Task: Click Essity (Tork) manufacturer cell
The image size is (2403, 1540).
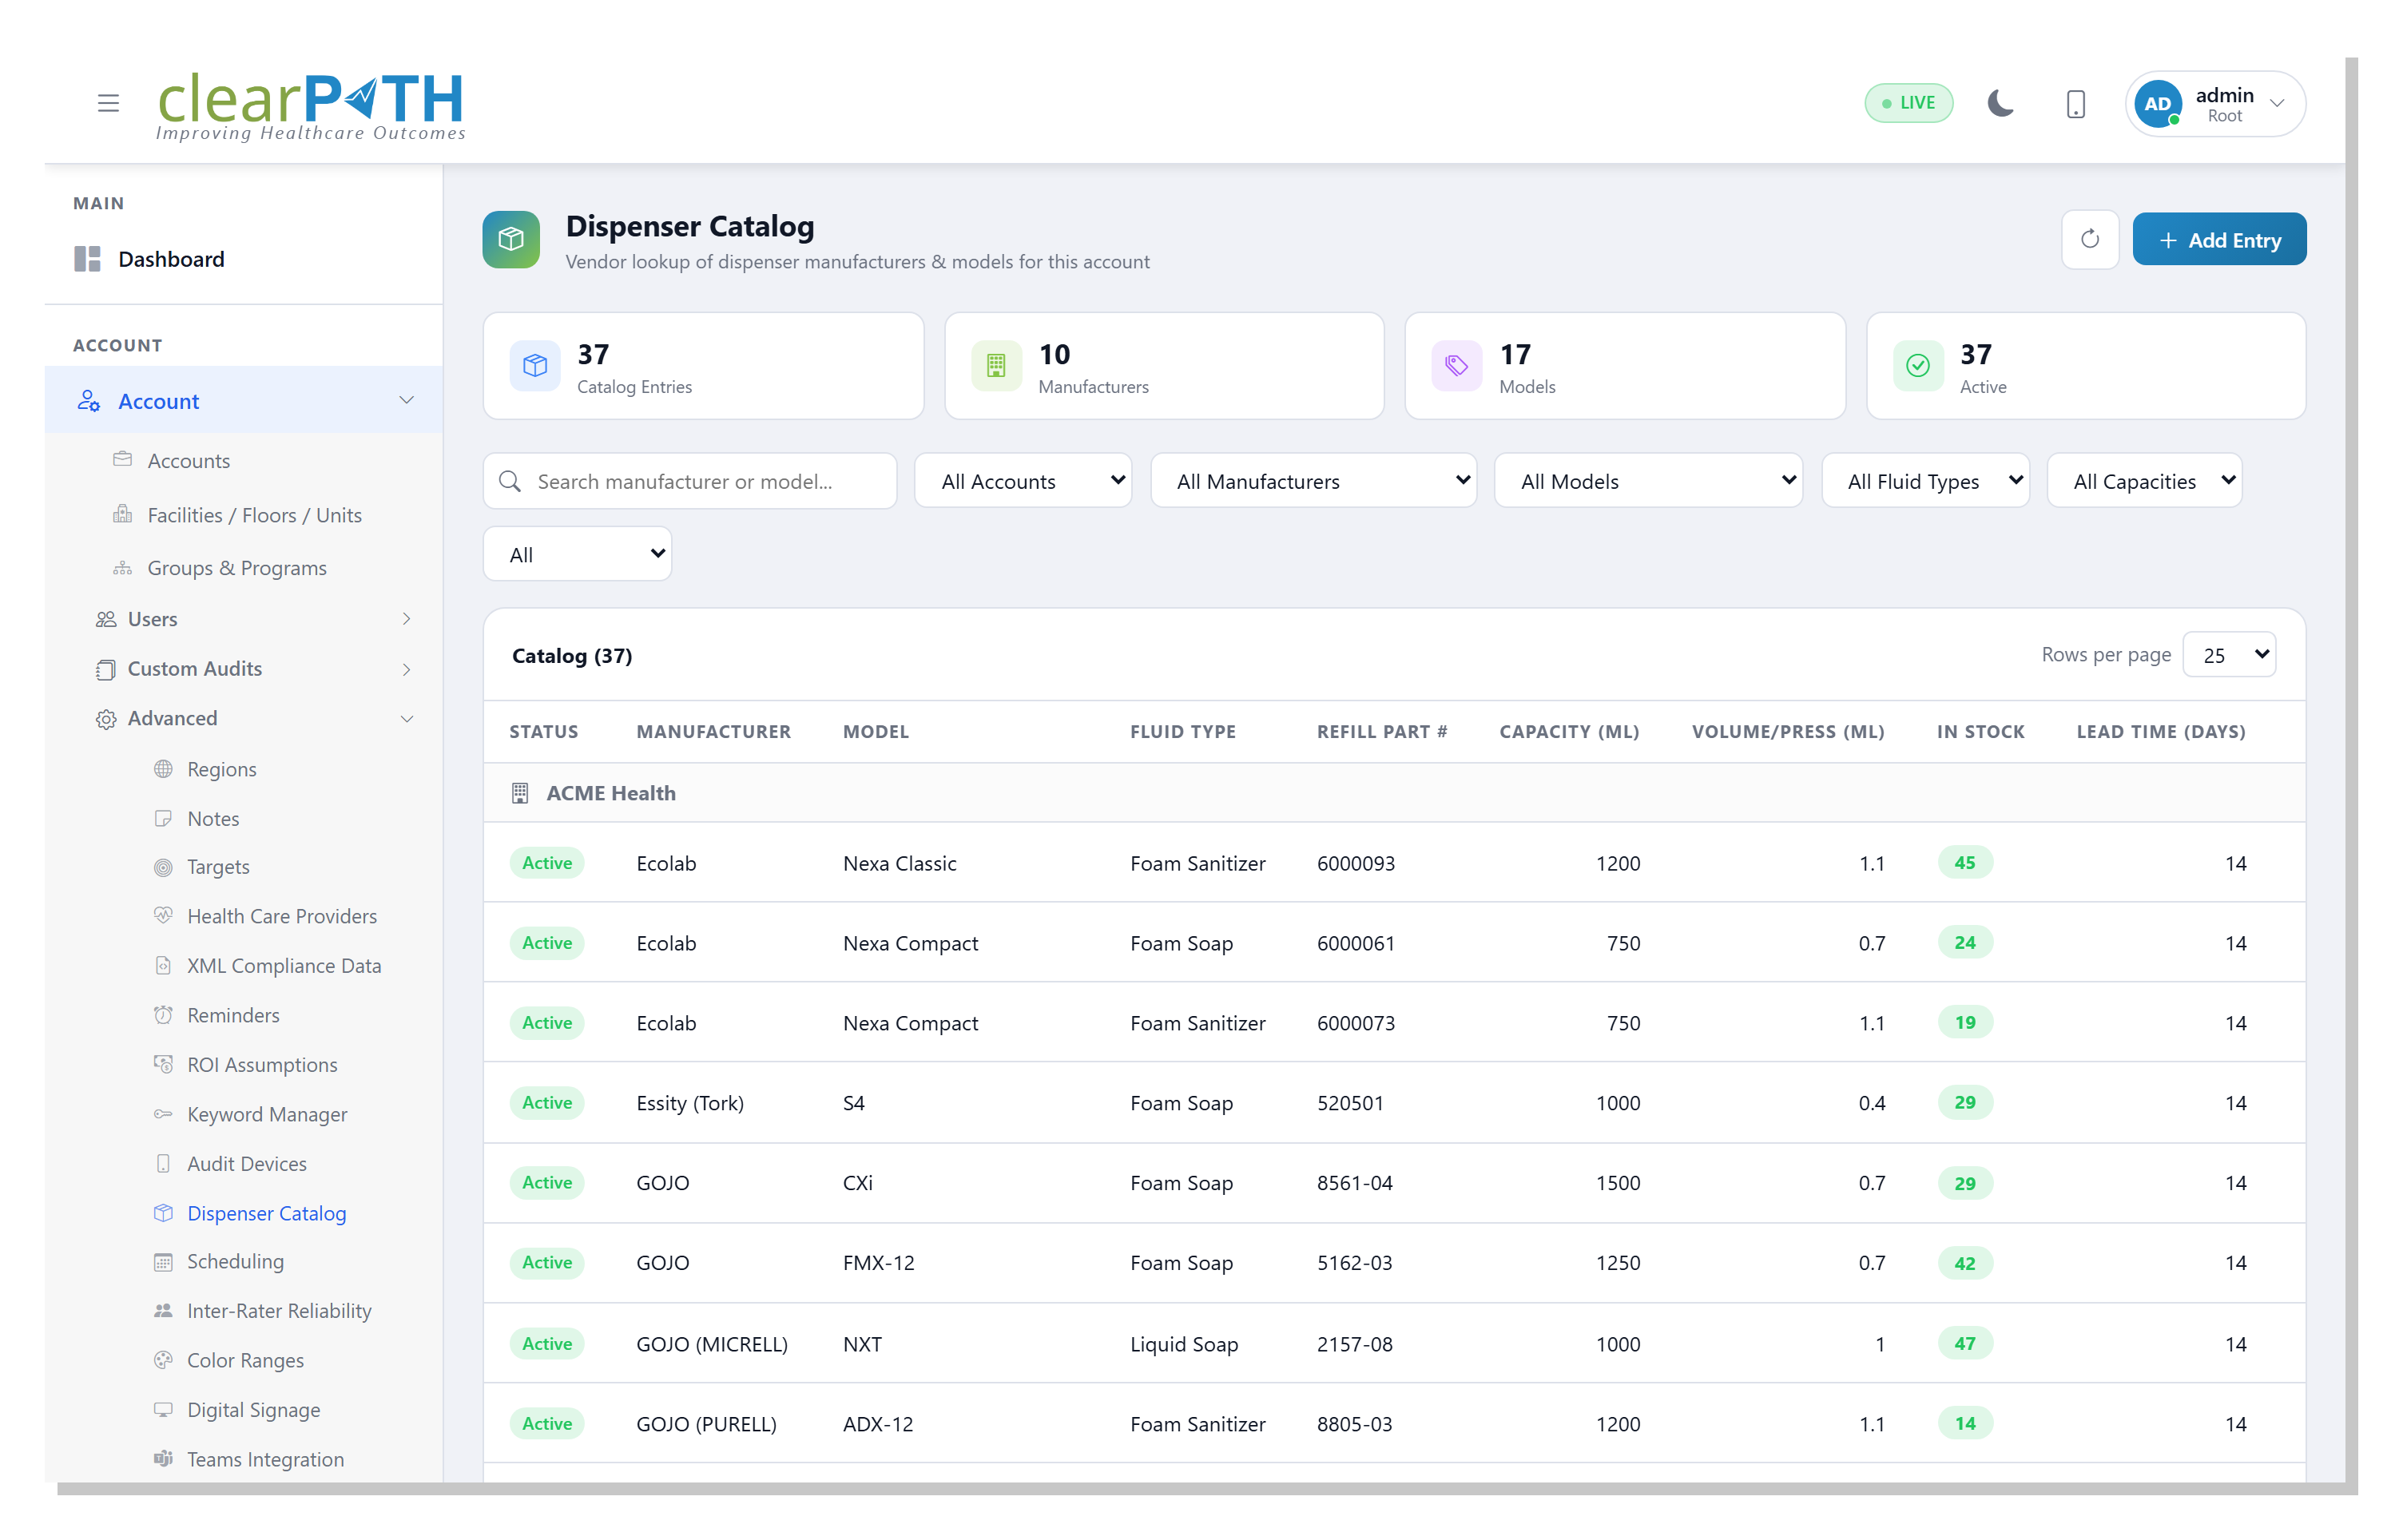Action: pos(689,1102)
